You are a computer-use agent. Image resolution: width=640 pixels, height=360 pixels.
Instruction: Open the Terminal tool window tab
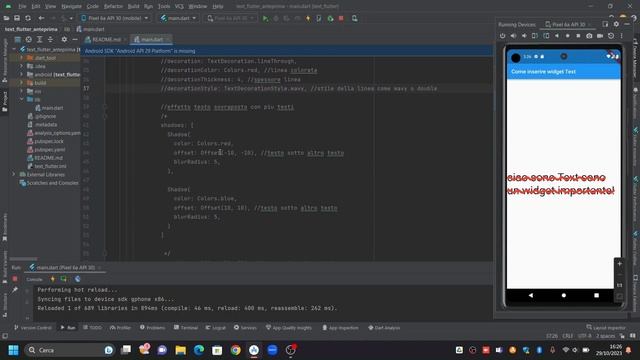[186, 328]
